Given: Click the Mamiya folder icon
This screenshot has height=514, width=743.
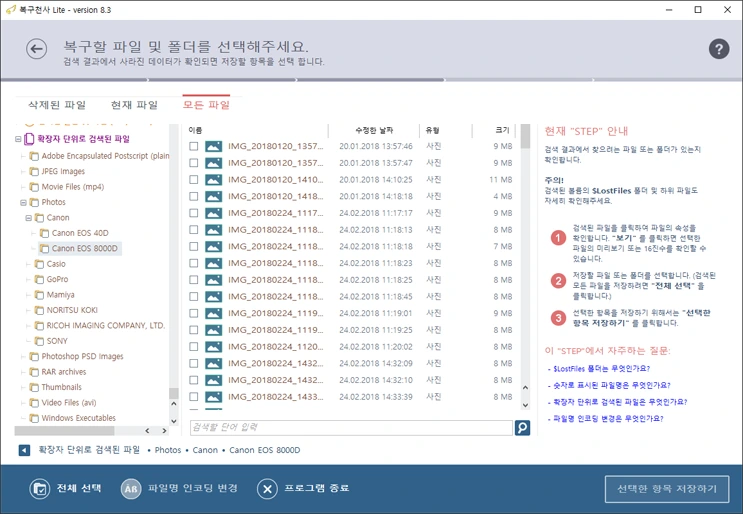Looking at the screenshot, I should tap(39, 295).
